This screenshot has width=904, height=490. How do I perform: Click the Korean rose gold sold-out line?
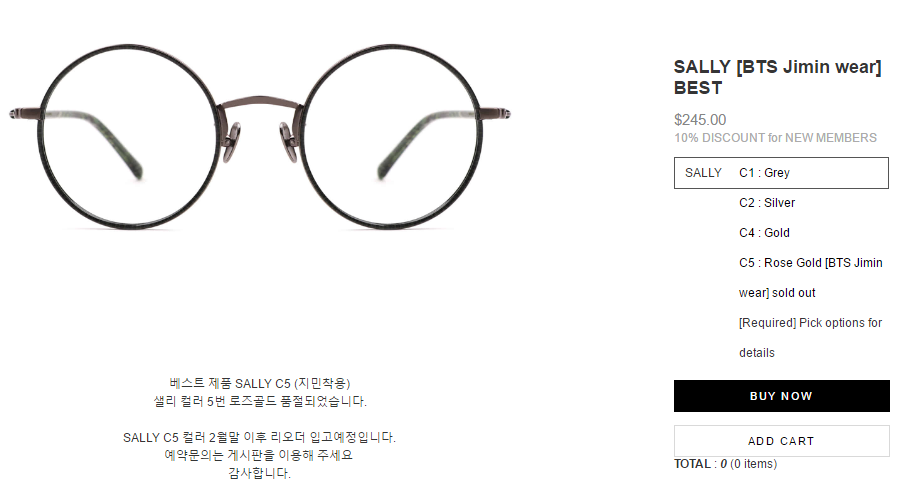coord(260,401)
